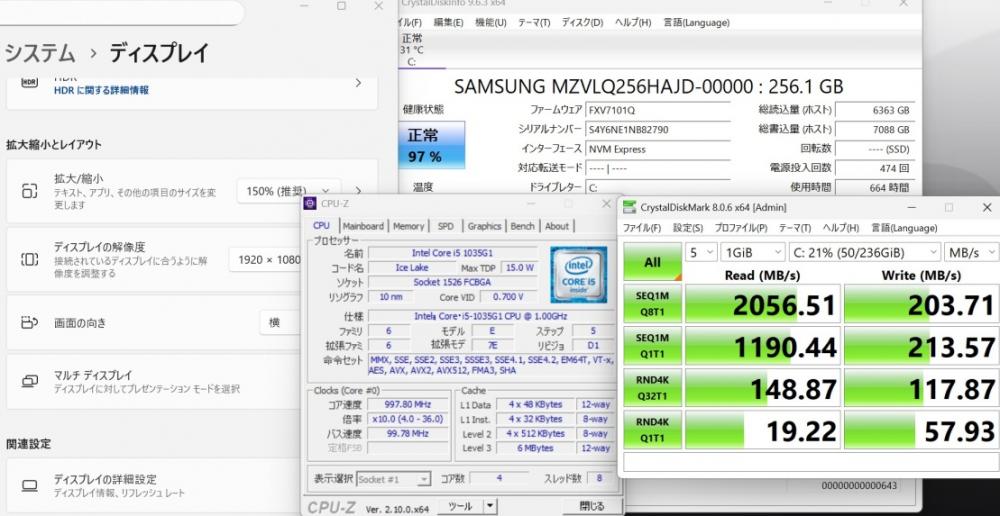Click the 2056.51 read result bar
The height and width of the screenshot is (516, 1000).
pos(763,304)
